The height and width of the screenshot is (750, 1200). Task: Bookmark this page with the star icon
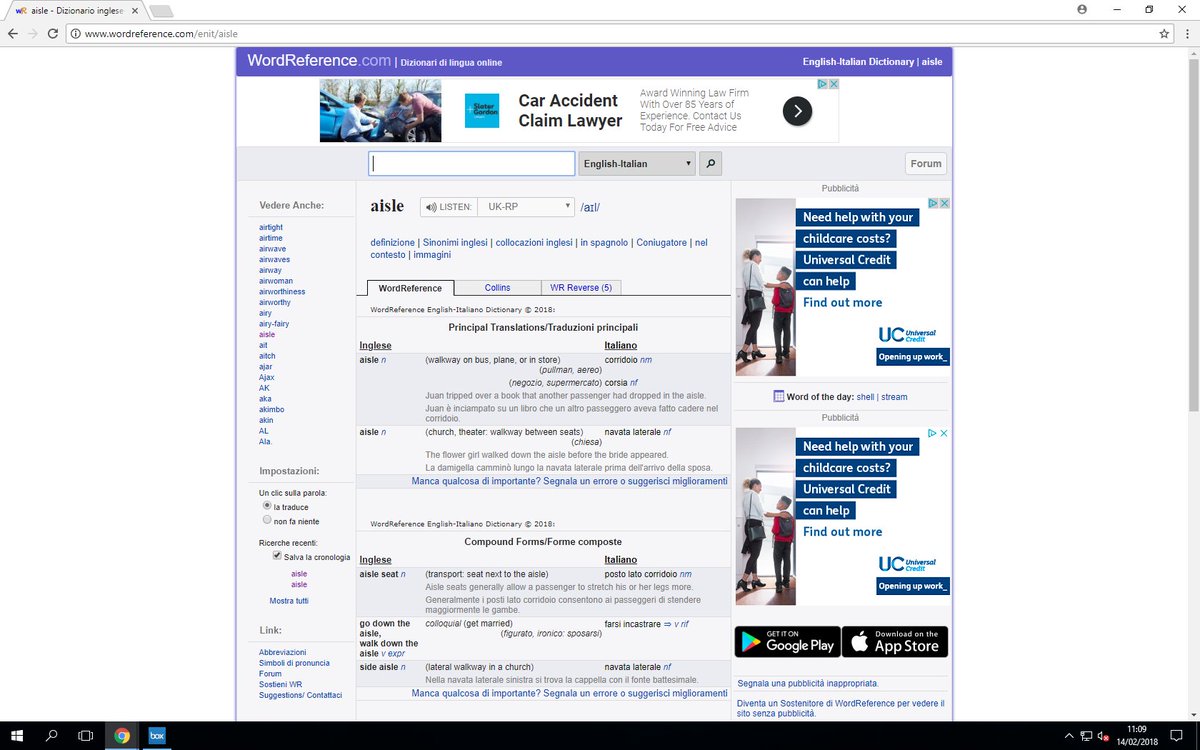pyautogui.click(x=1165, y=33)
